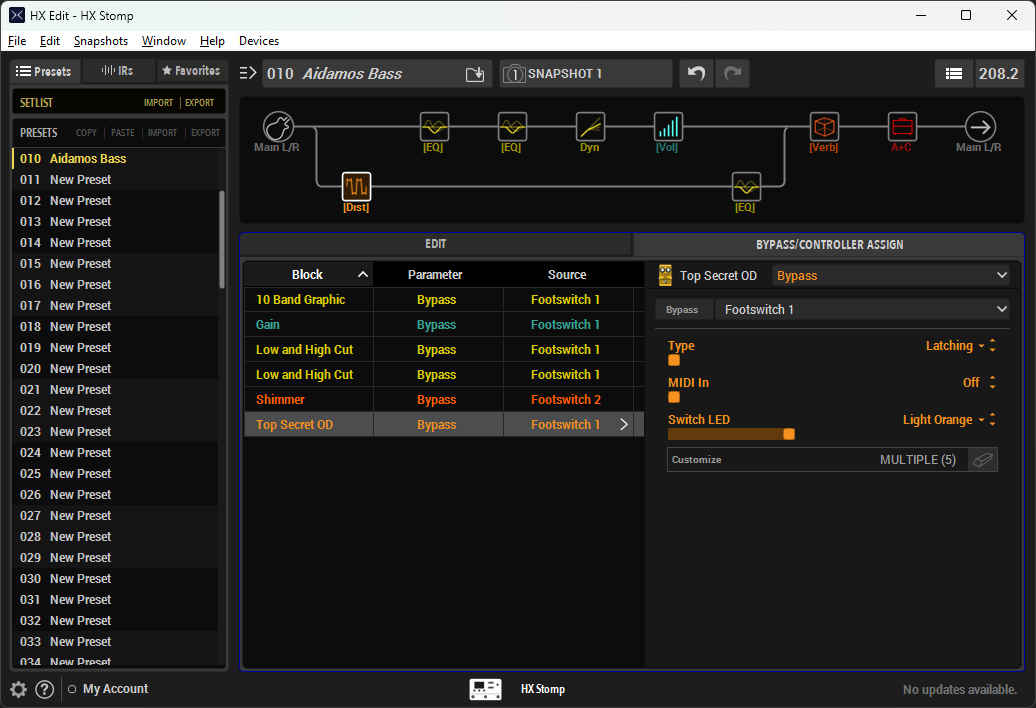
Task: Select preset 010 Aidamos Bass in list
Action: (115, 159)
